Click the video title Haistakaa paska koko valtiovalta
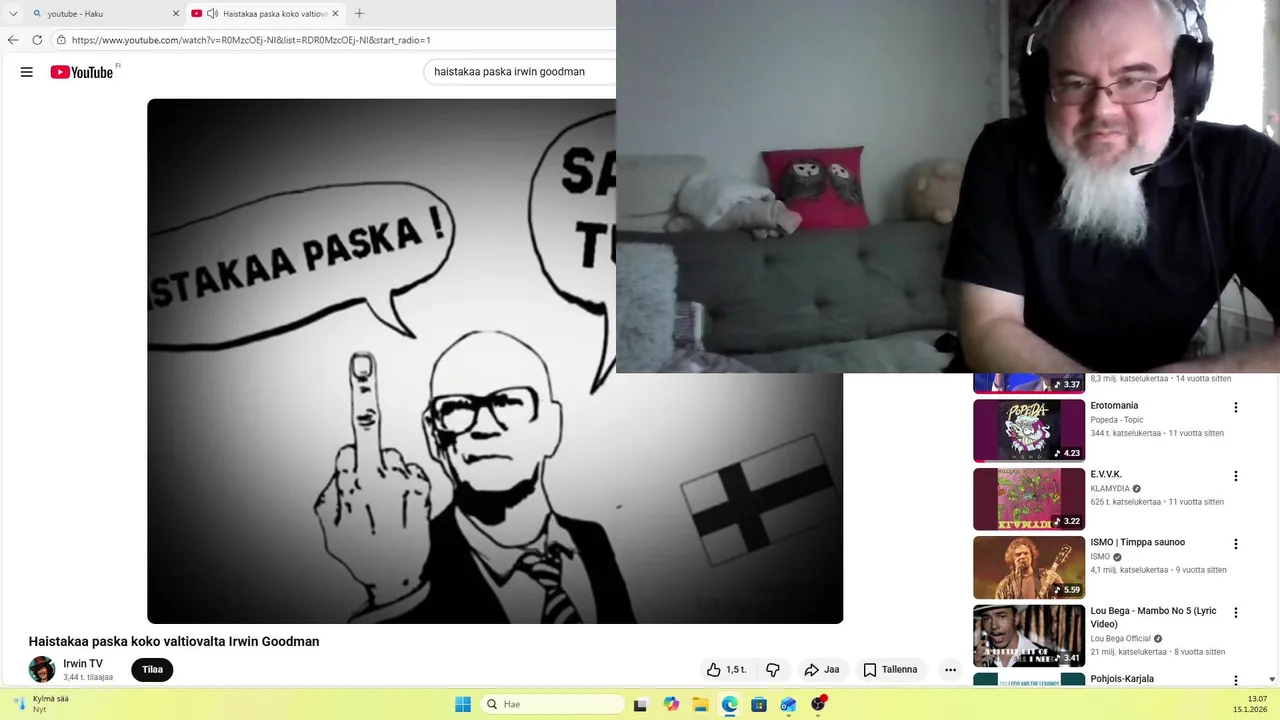The height and width of the screenshot is (720, 1280). [174, 642]
